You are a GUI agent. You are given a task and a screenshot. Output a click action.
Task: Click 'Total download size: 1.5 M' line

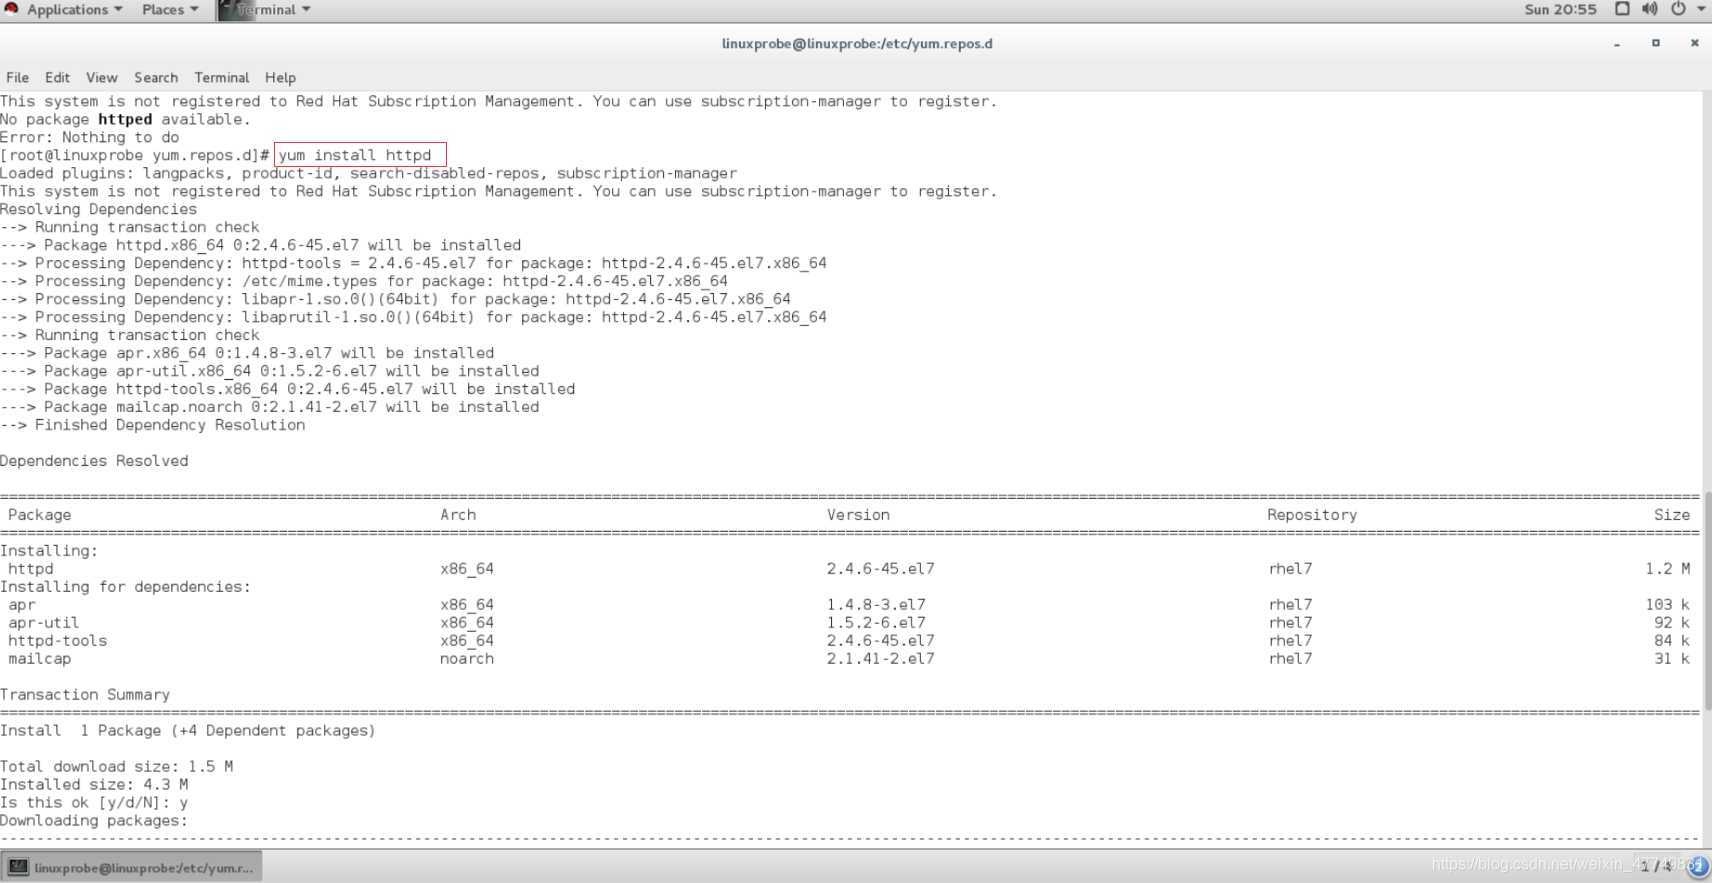[x=117, y=767]
